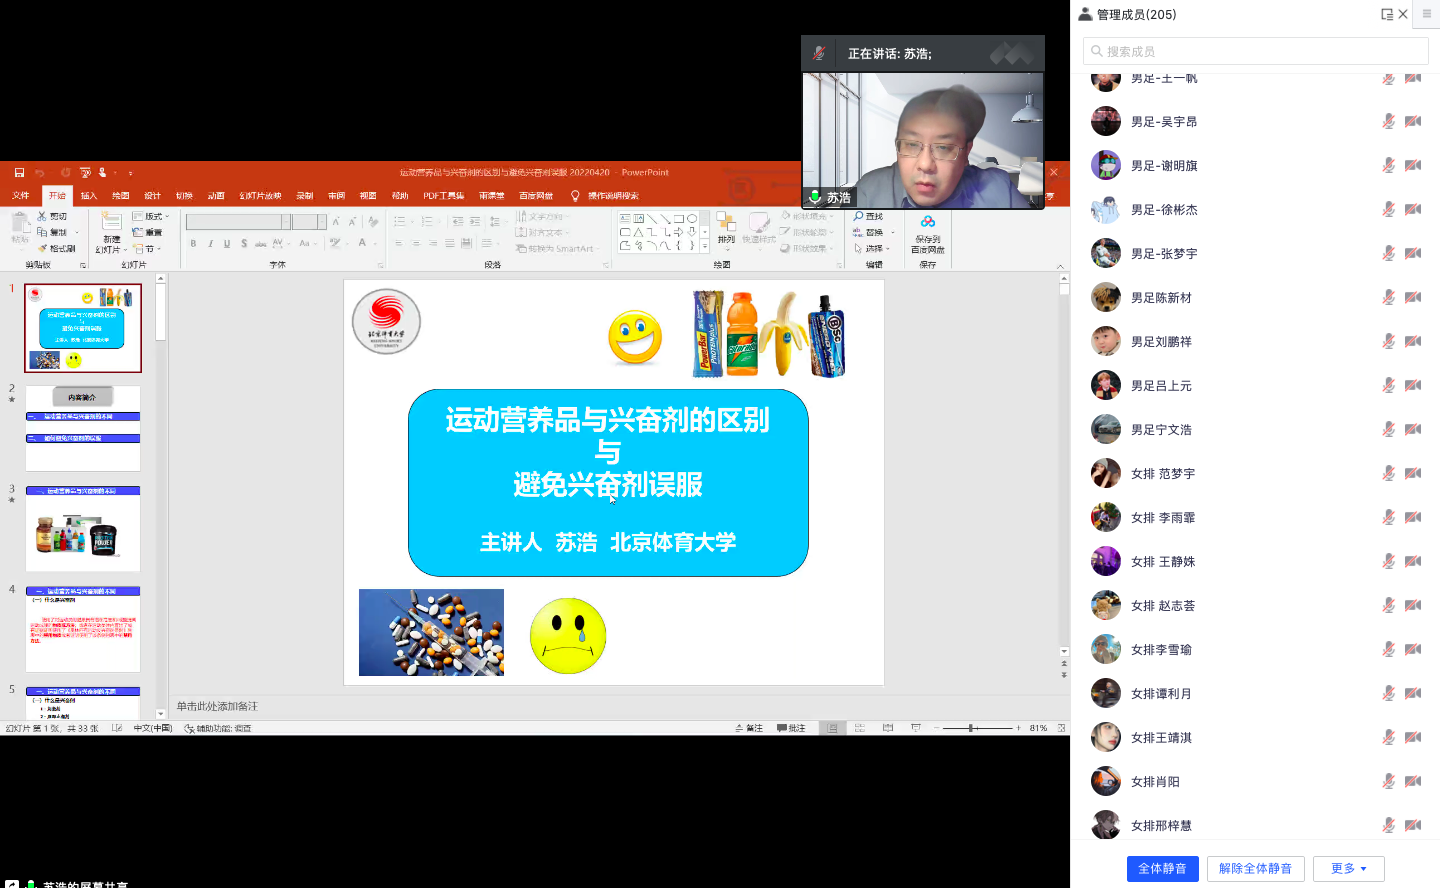The width and height of the screenshot is (1440, 888).
Task: Toggle bold formatting in the Font group
Action: pyautogui.click(x=194, y=243)
